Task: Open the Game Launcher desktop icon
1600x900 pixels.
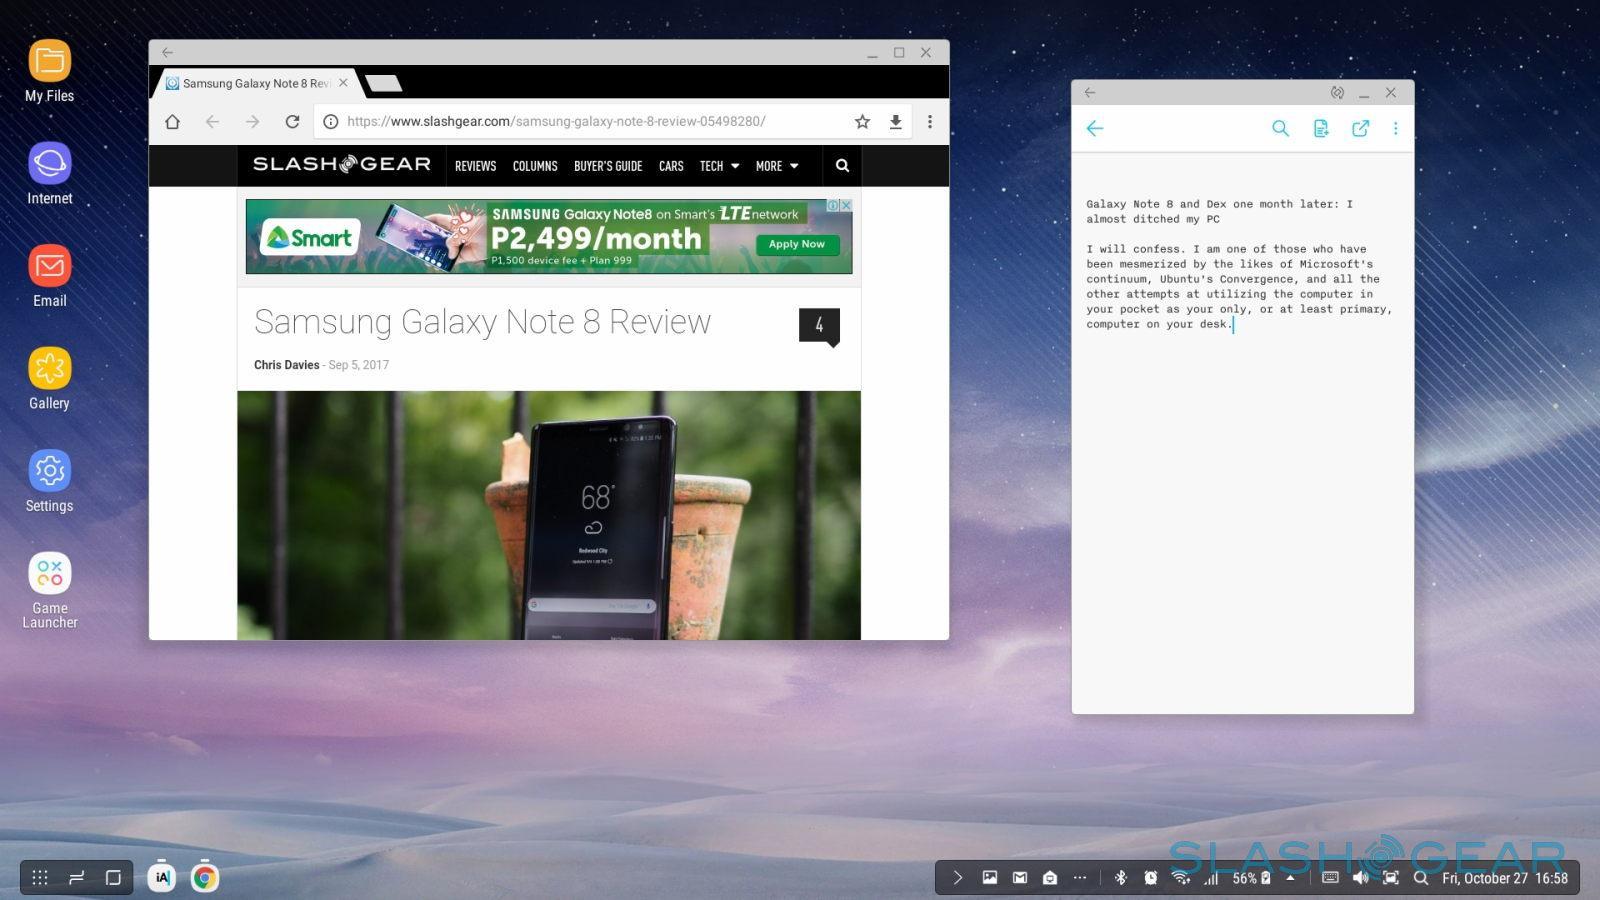Action: (x=49, y=574)
